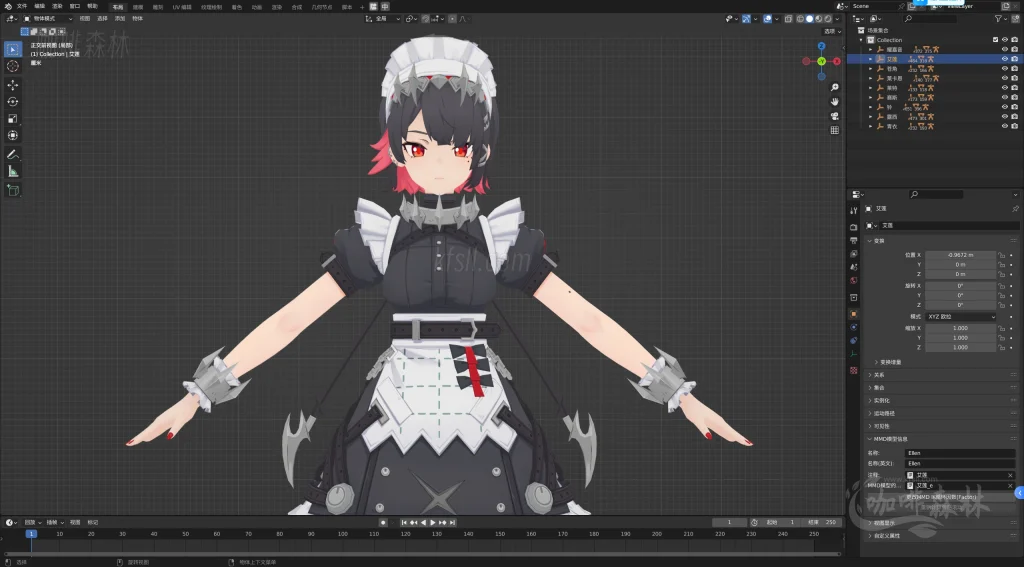Toggle lock on Location X
This screenshot has height=567, width=1024.
click(x=1001, y=255)
